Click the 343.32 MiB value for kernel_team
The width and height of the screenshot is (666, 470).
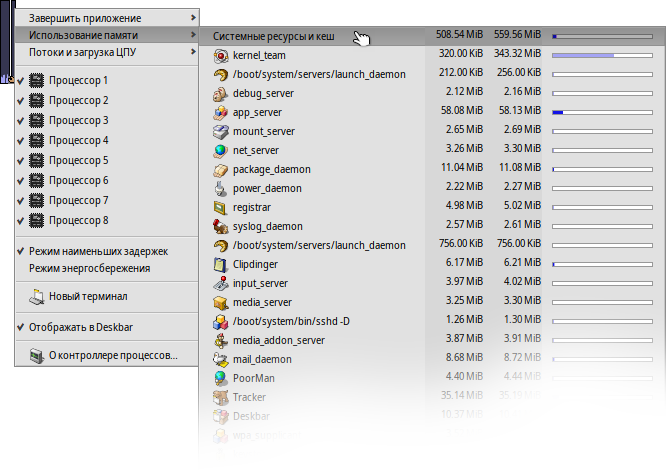point(517,53)
